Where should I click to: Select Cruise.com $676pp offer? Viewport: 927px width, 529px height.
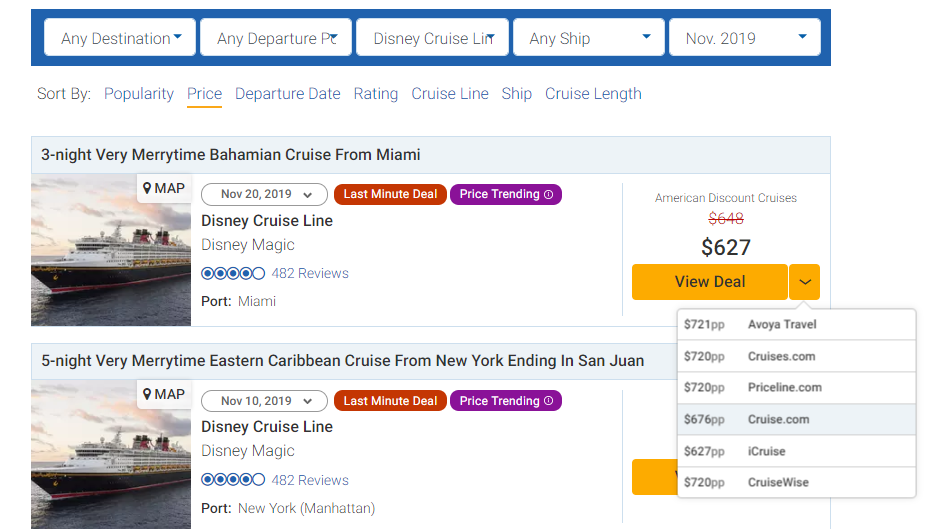796,420
